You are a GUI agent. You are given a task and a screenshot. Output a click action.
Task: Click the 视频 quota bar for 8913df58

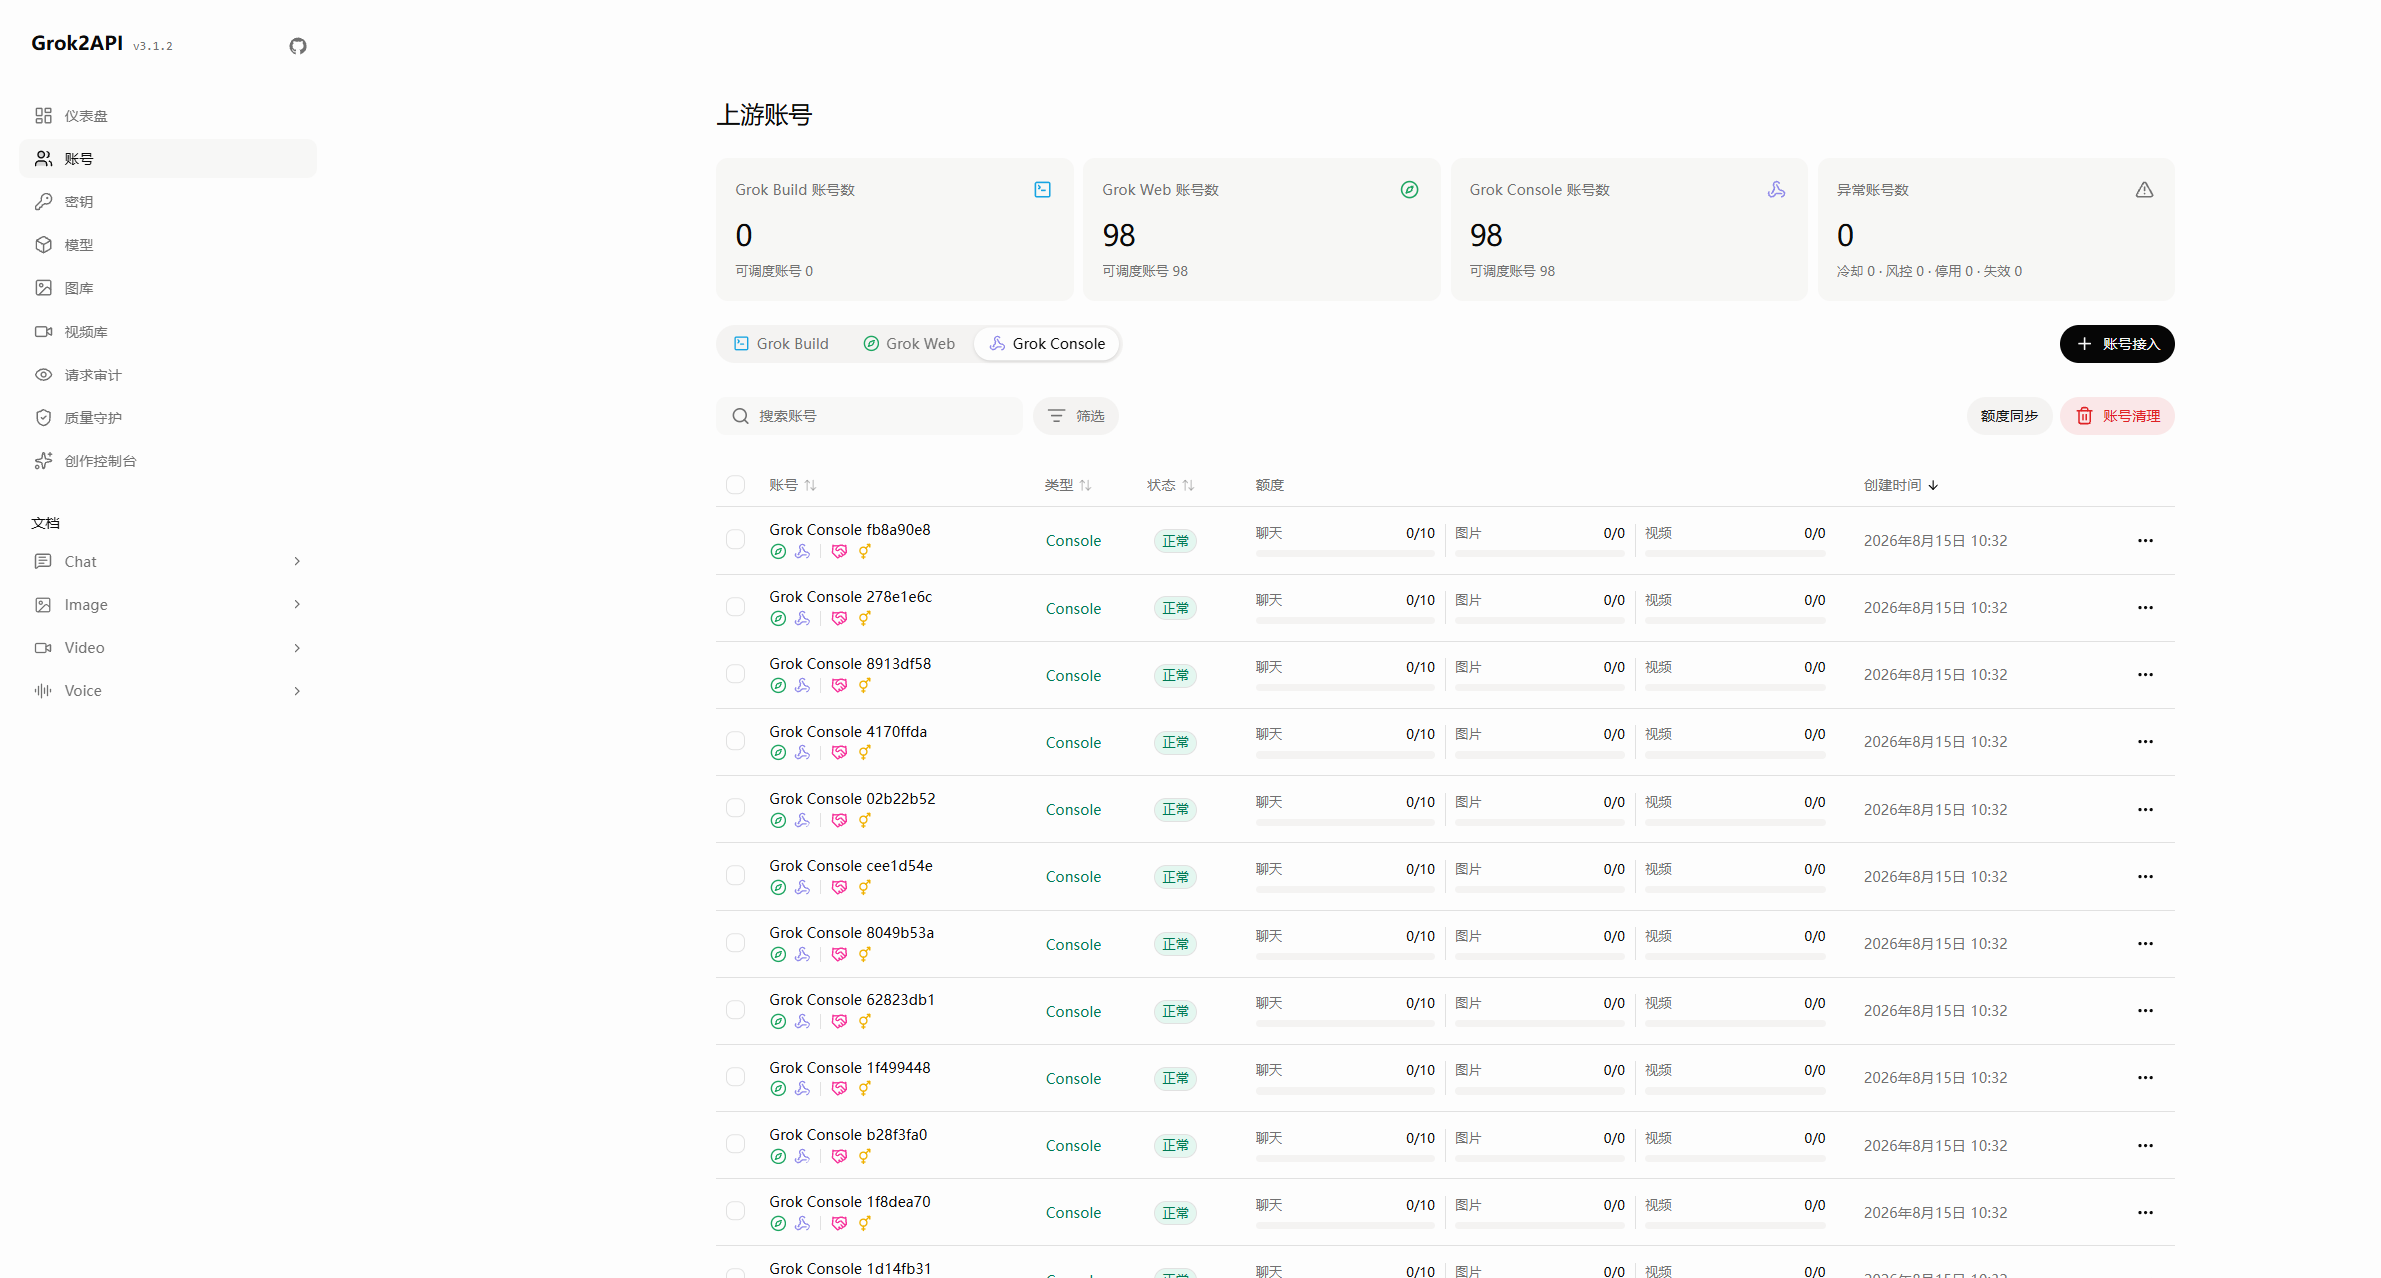pyautogui.click(x=1735, y=688)
